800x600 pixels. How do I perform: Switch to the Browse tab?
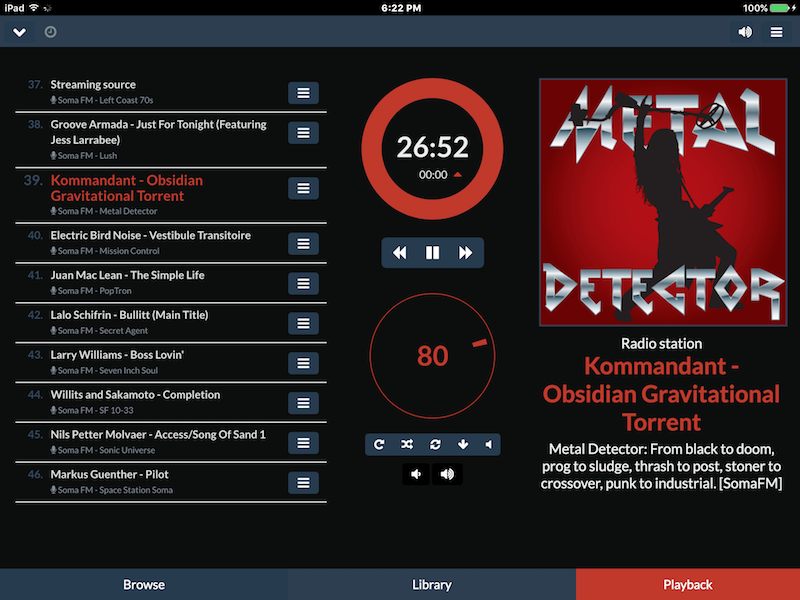(x=143, y=585)
